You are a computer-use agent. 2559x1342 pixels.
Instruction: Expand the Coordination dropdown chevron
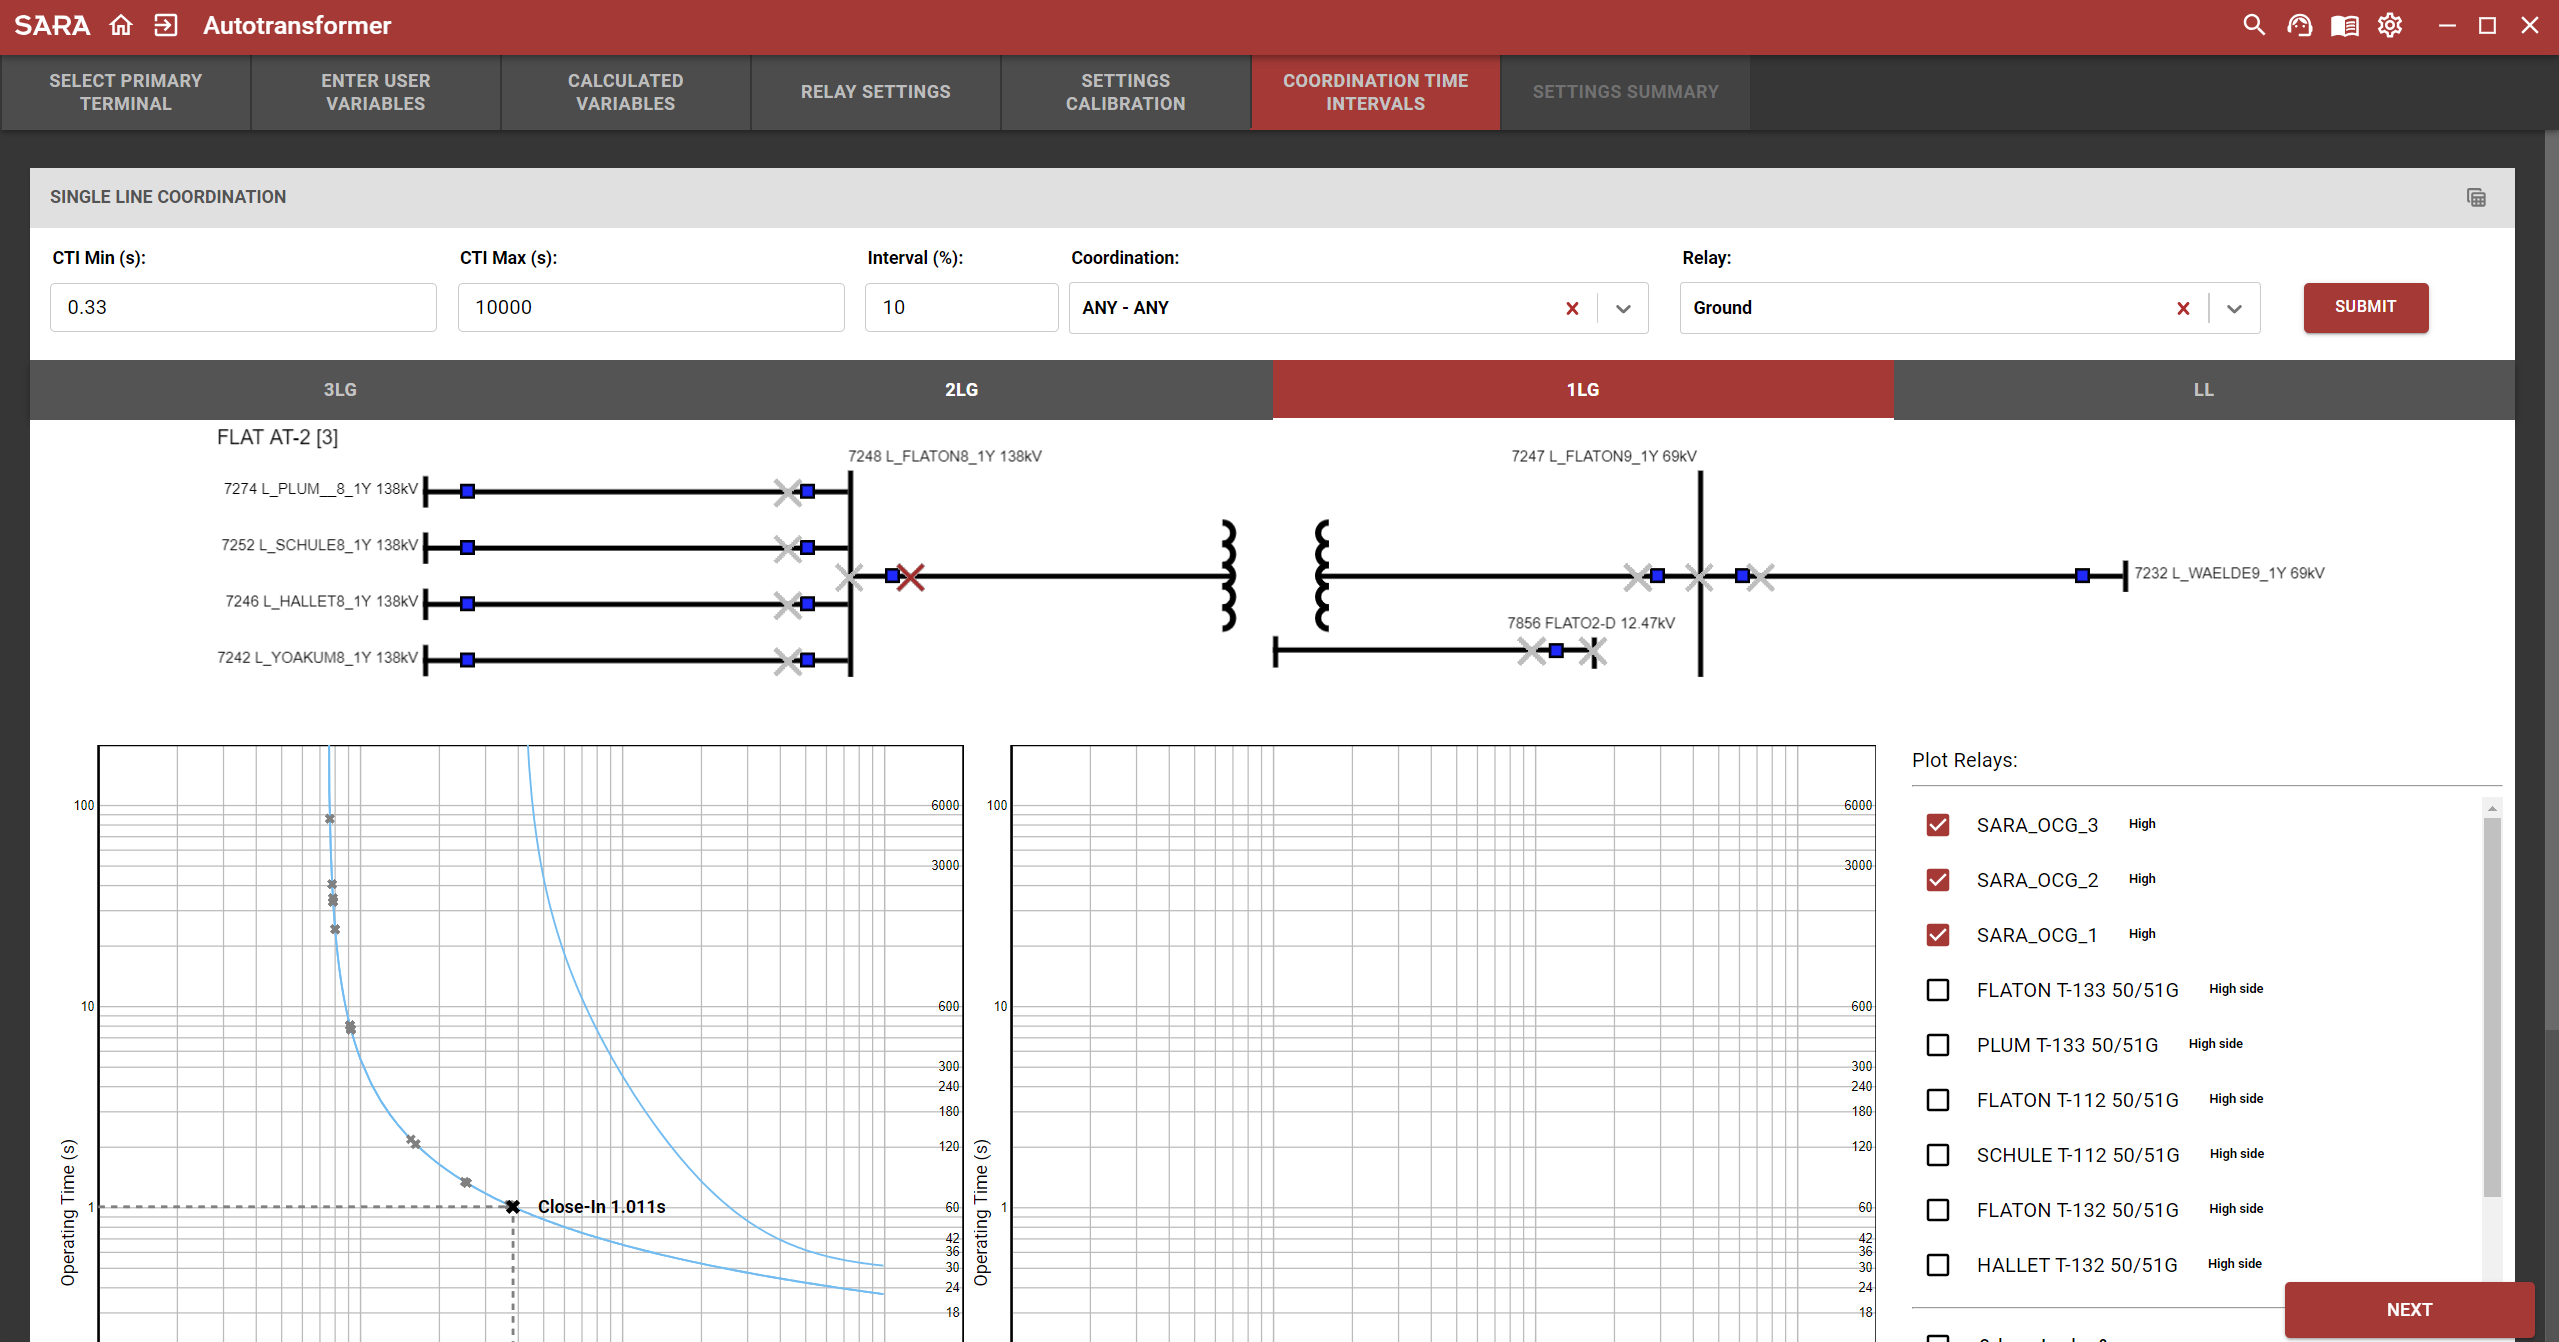pyautogui.click(x=1623, y=308)
